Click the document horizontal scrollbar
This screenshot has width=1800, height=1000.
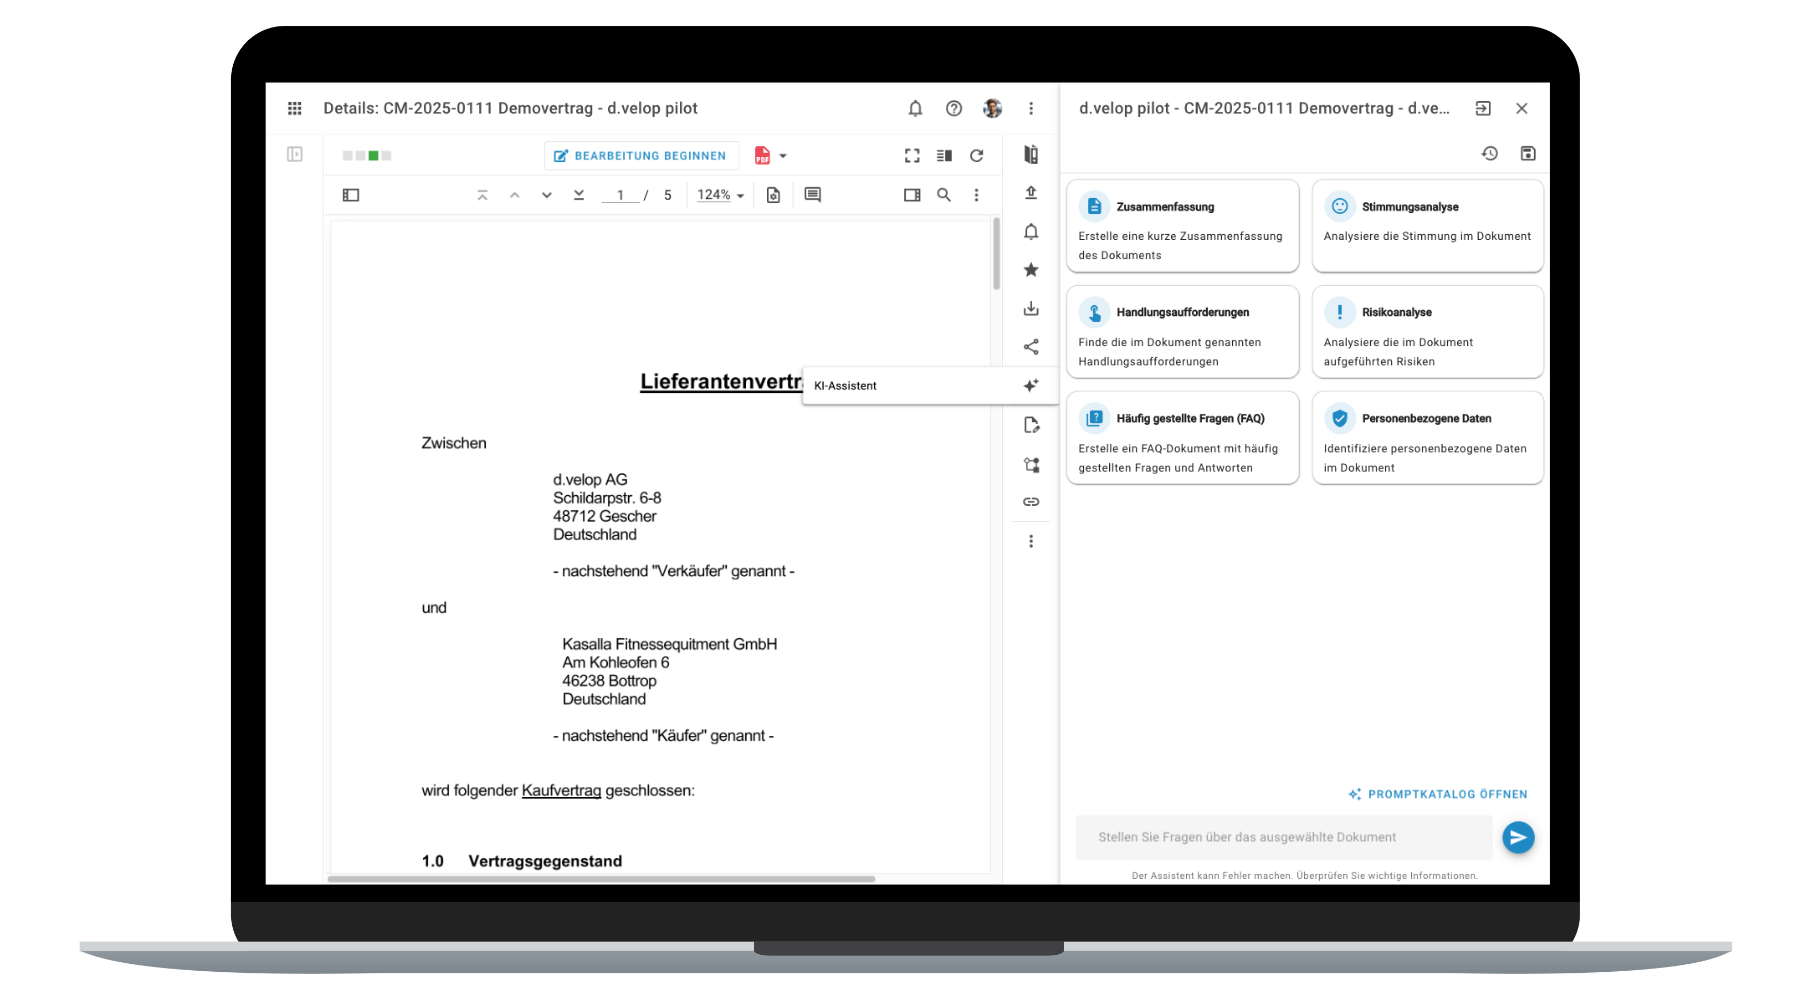[601, 879]
